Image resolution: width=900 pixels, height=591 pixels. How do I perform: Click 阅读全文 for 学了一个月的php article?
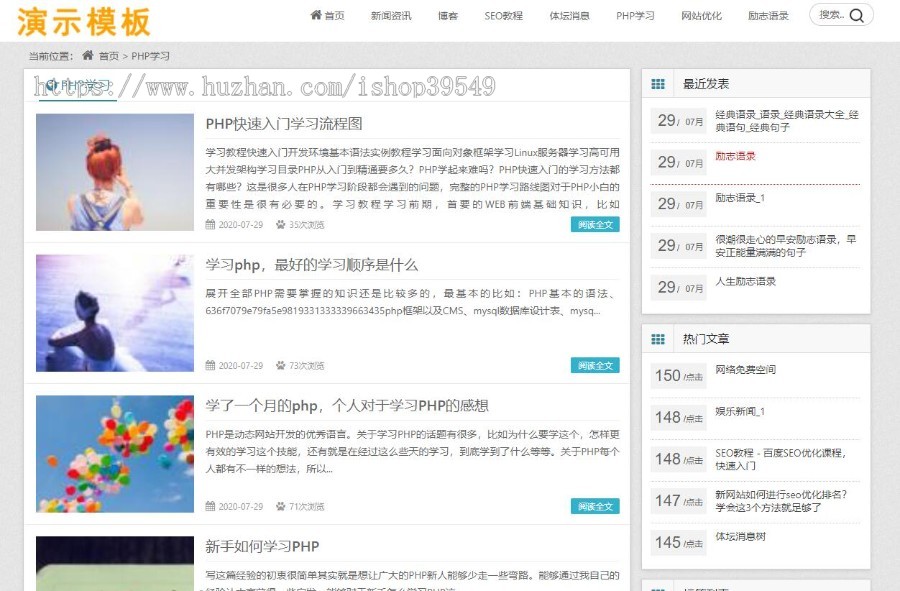(595, 507)
